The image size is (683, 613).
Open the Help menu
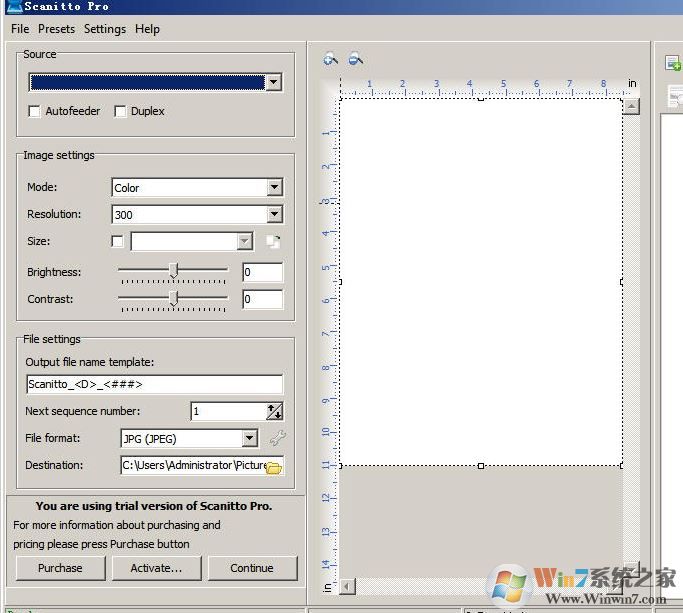pos(147,29)
